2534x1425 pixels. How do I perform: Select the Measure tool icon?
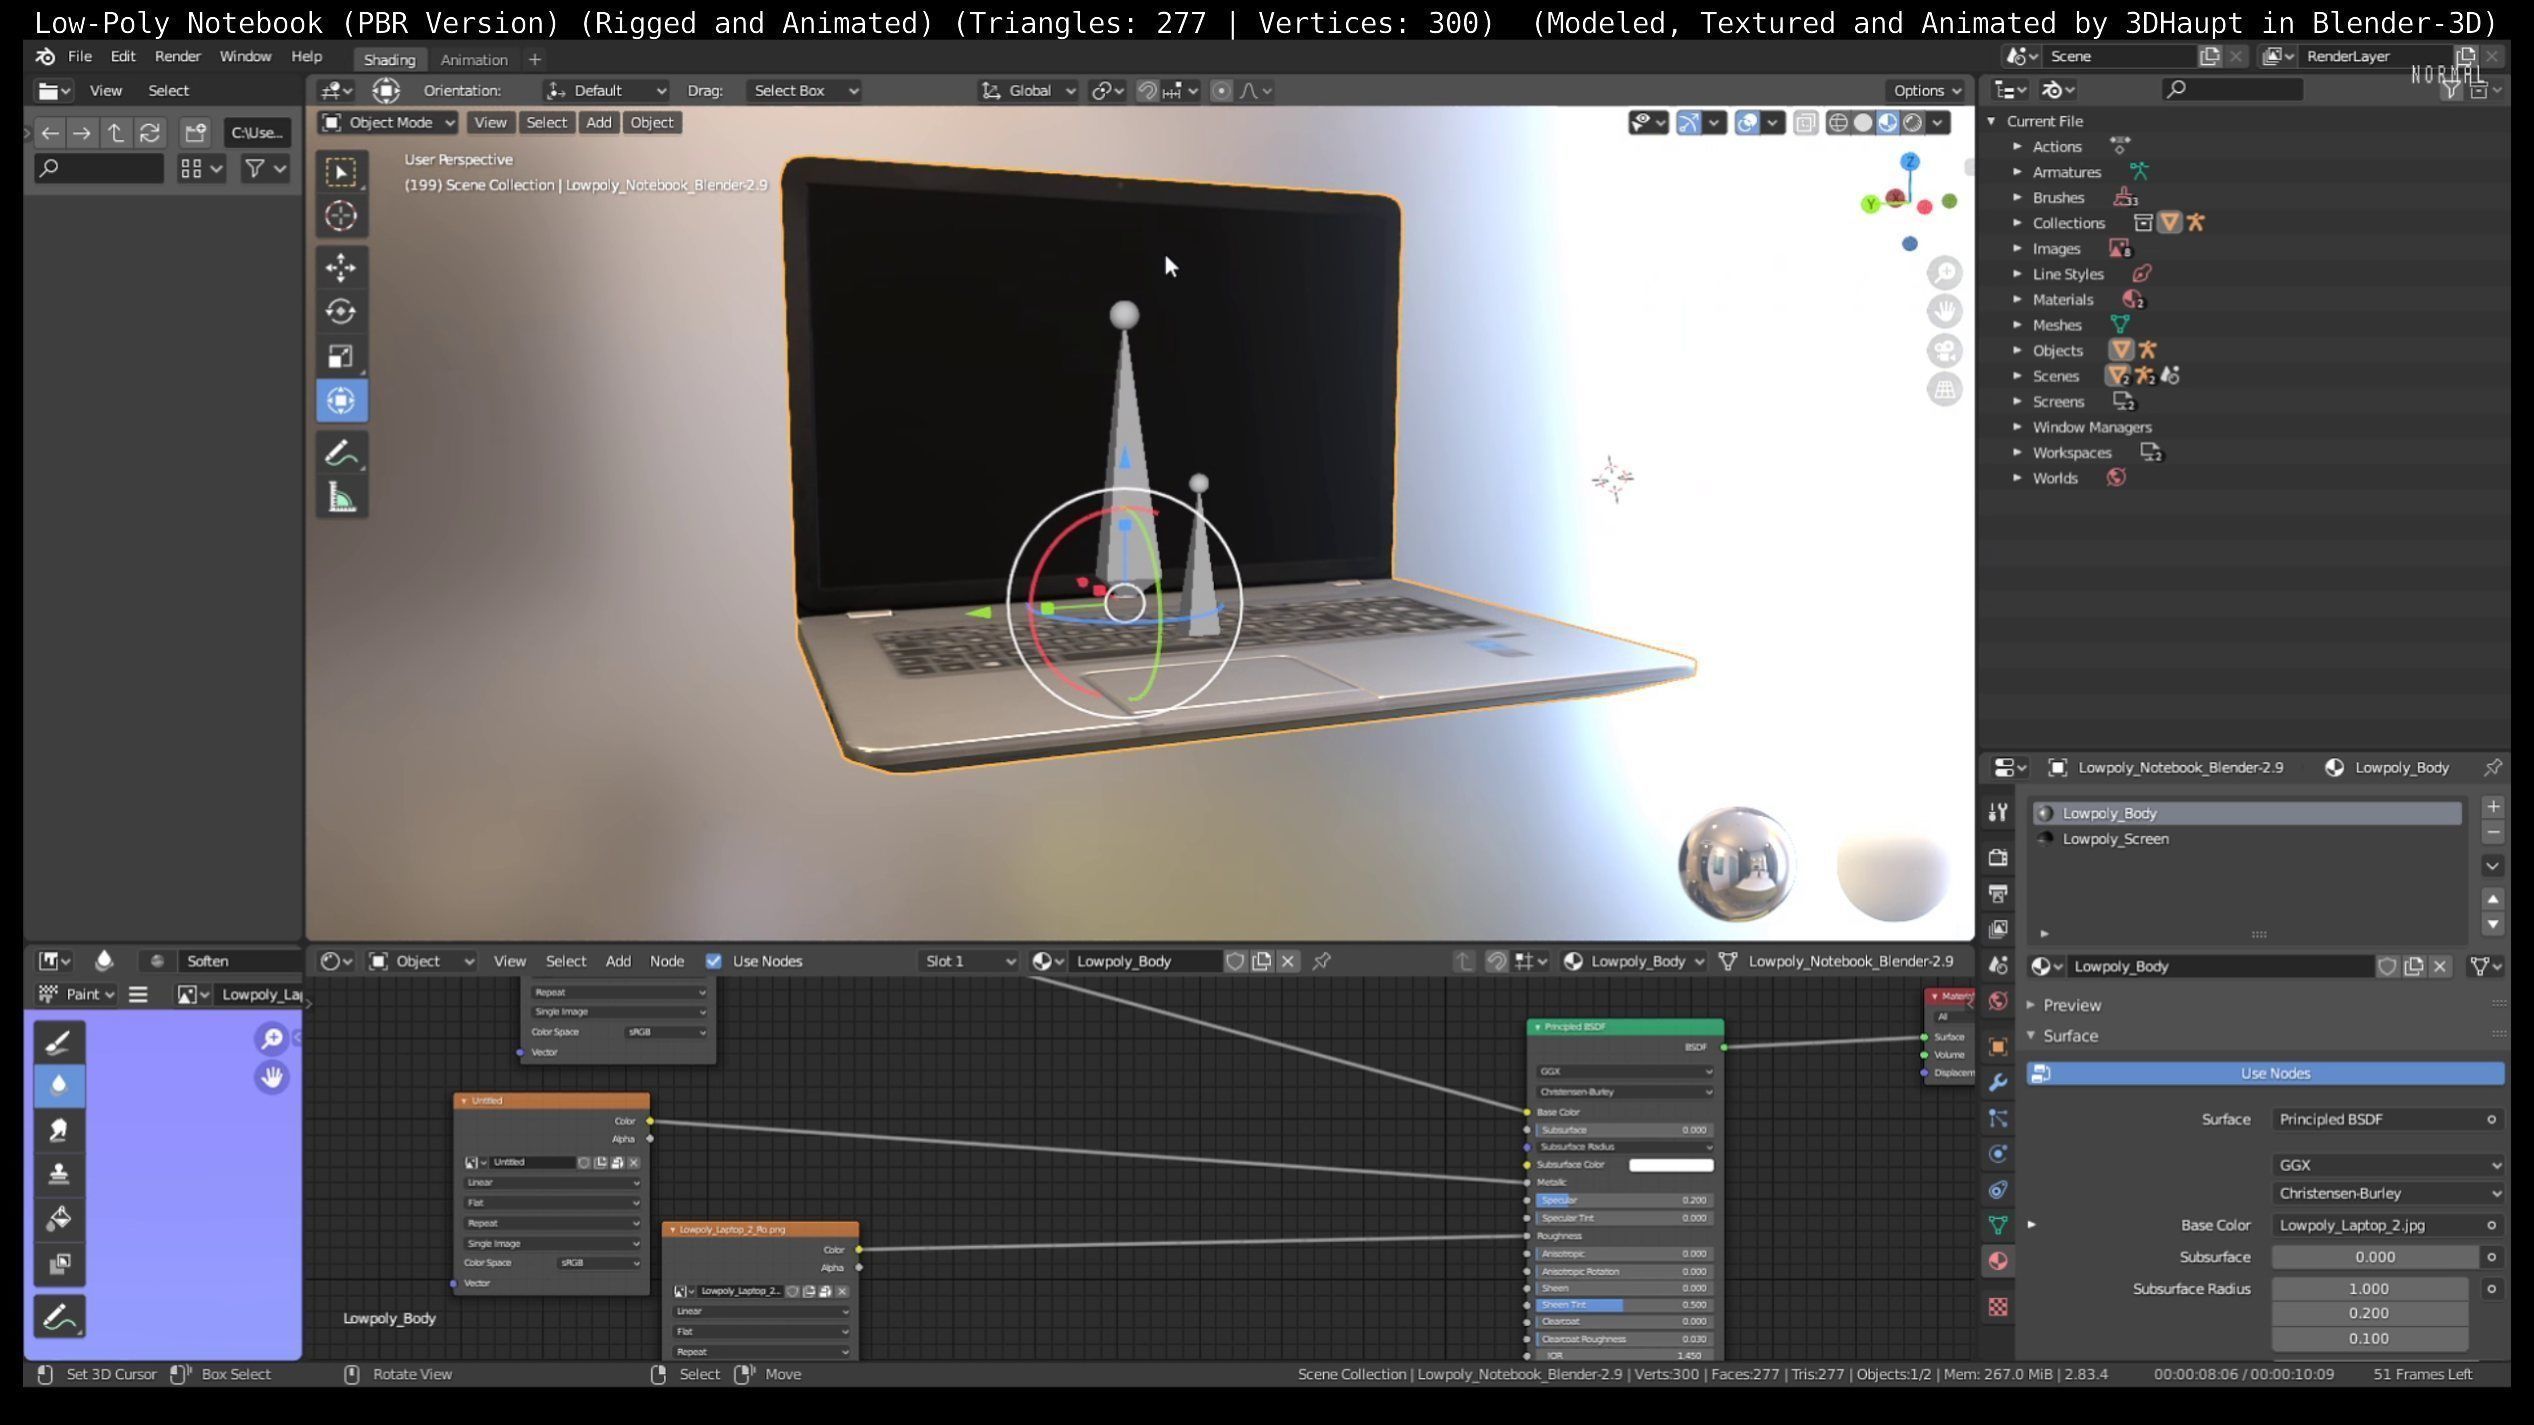(341, 498)
